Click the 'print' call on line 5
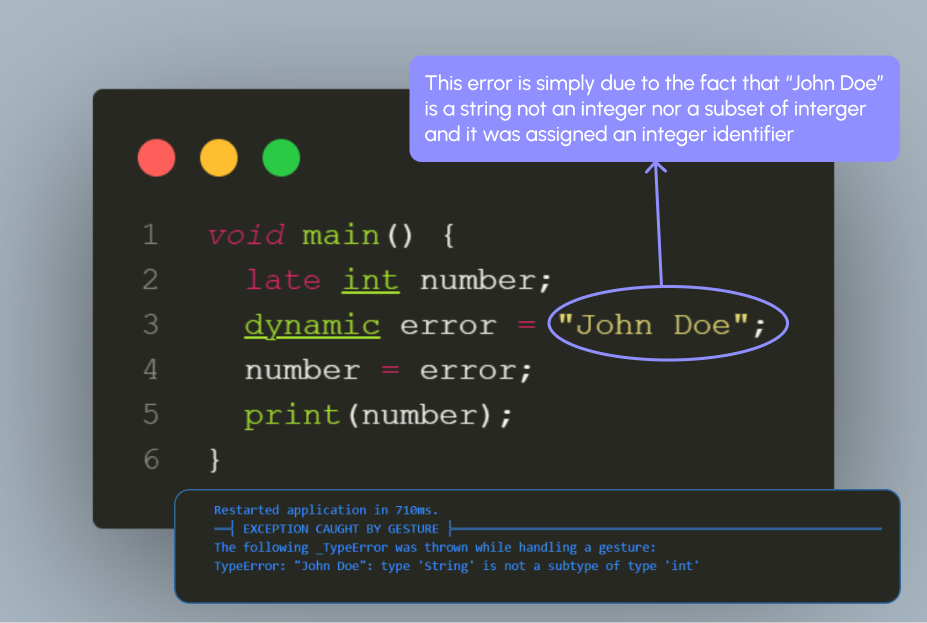 coord(292,416)
